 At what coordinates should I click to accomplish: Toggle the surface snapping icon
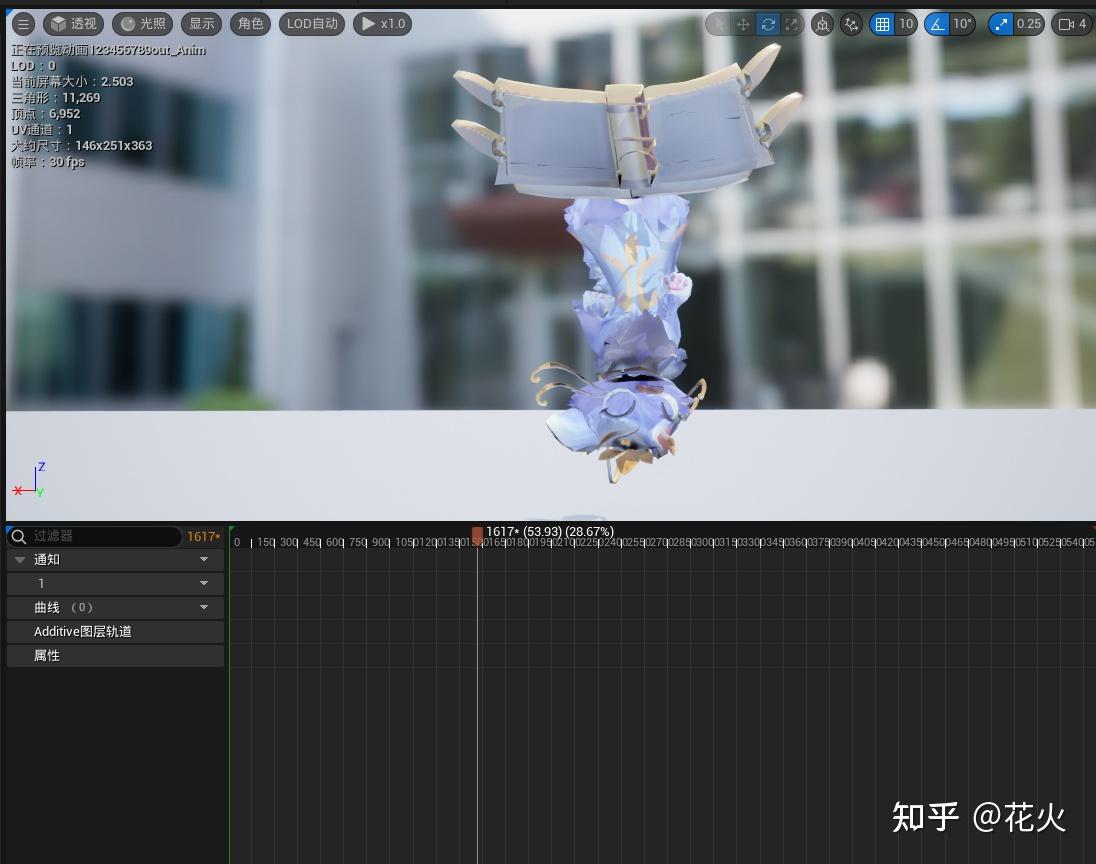(x=851, y=24)
